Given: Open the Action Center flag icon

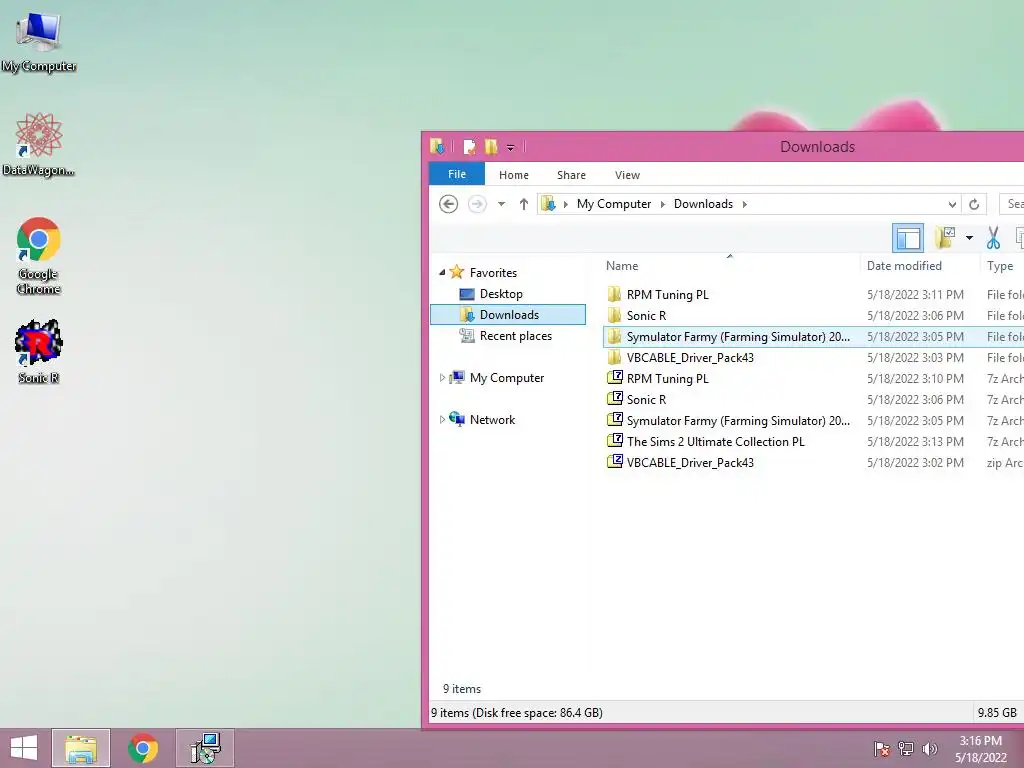Looking at the screenshot, I should tap(881, 748).
